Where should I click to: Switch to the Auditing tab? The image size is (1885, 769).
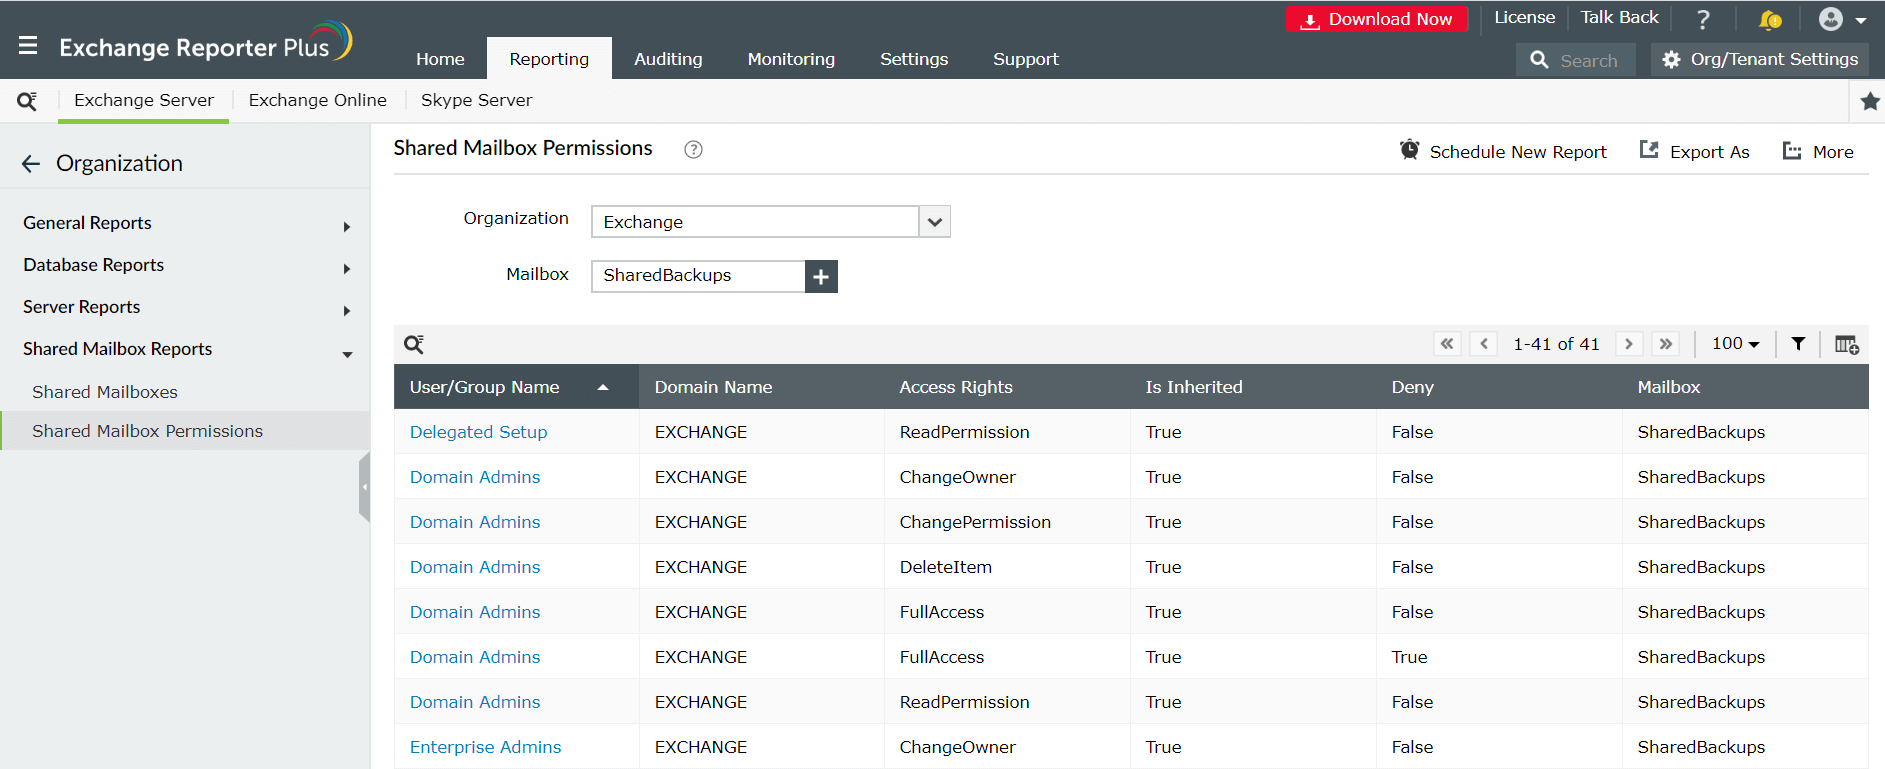pyautogui.click(x=668, y=59)
